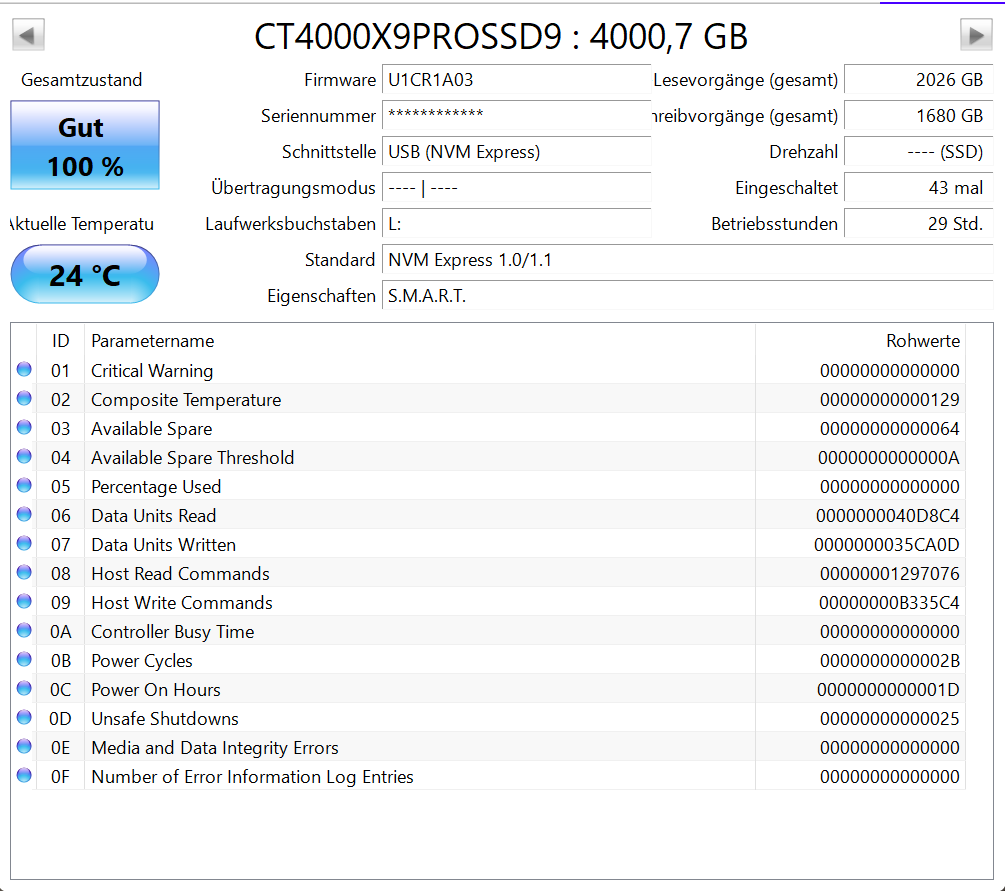Screen dimensions: 1005x891
Task: Click the total reads value 2026 GB
Action: click(918, 80)
